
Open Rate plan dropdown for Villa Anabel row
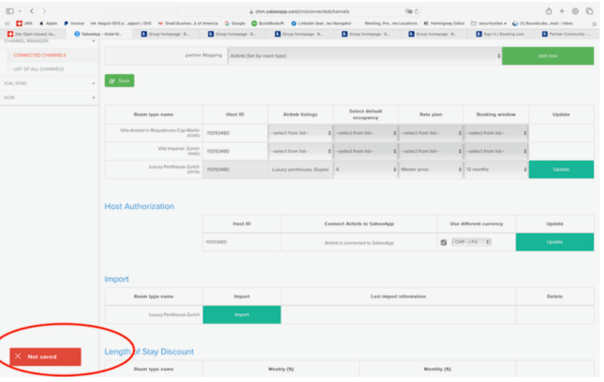point(431,133)
